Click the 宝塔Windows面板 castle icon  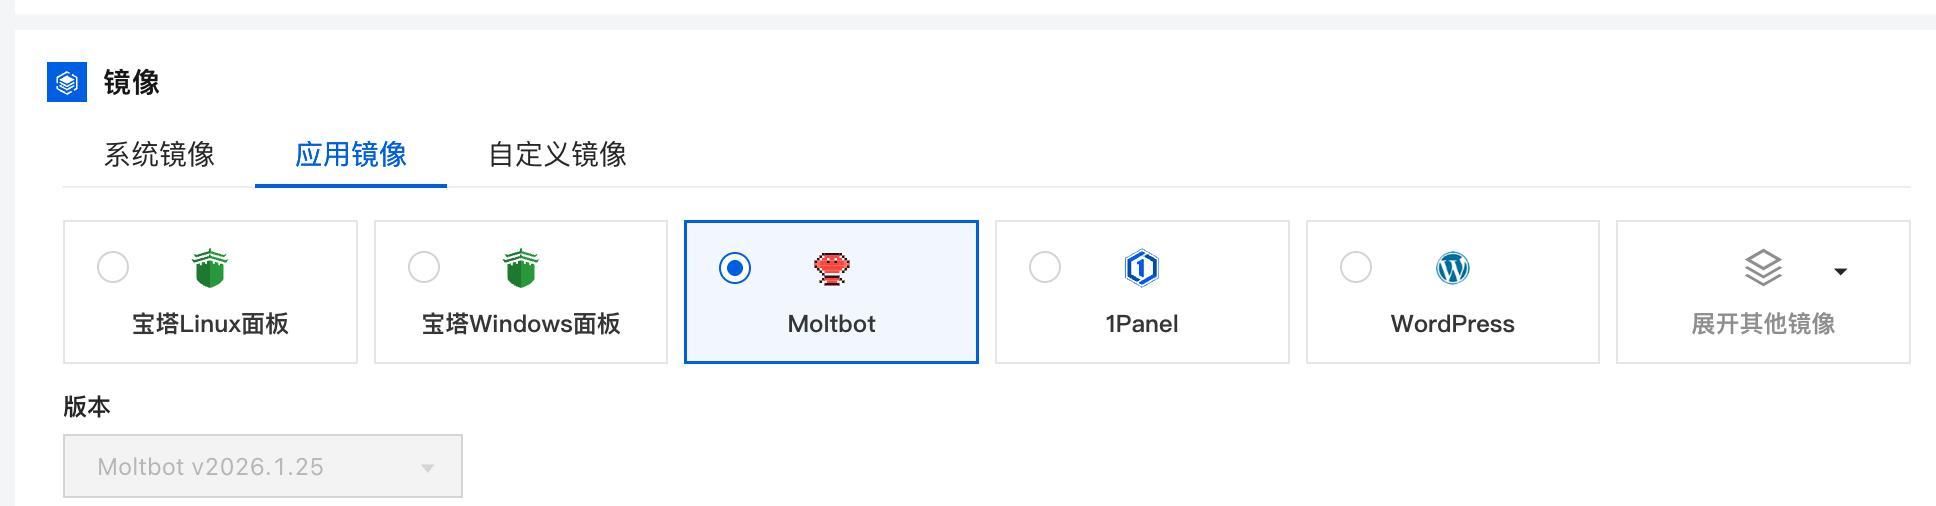pyautogui.click(x=521, y=268)
